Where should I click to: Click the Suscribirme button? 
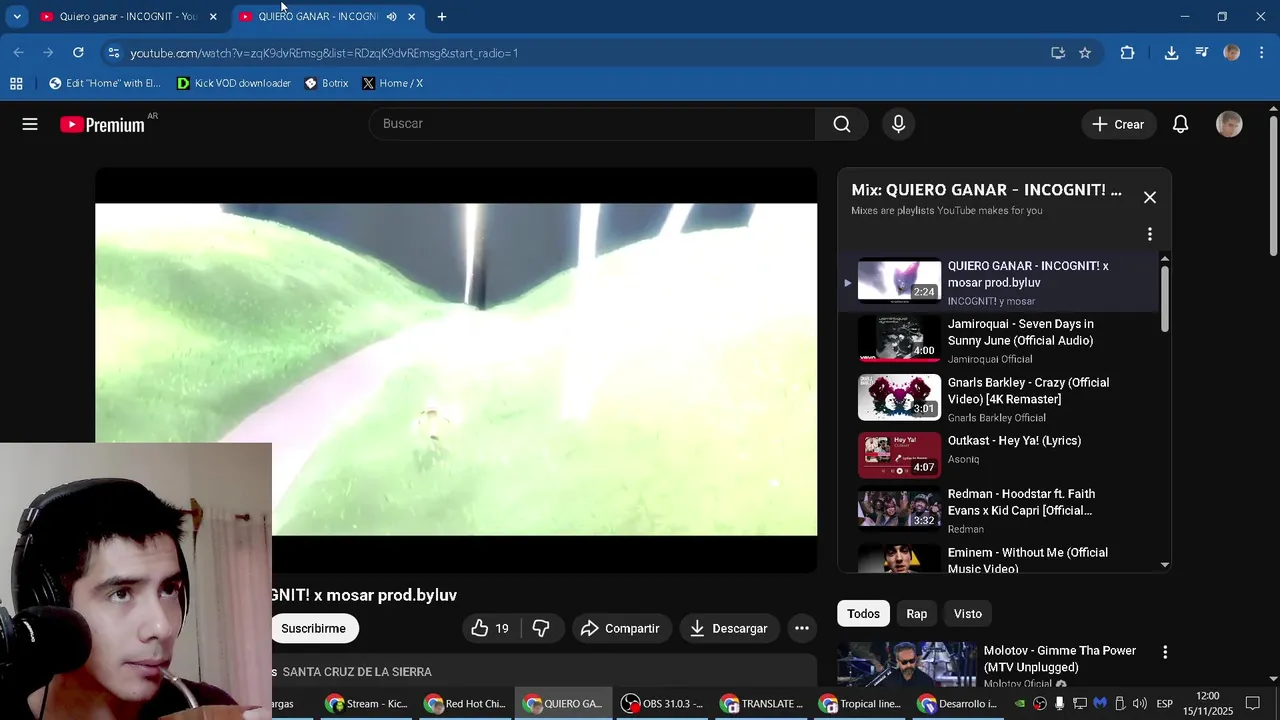[x=313, y=628]
